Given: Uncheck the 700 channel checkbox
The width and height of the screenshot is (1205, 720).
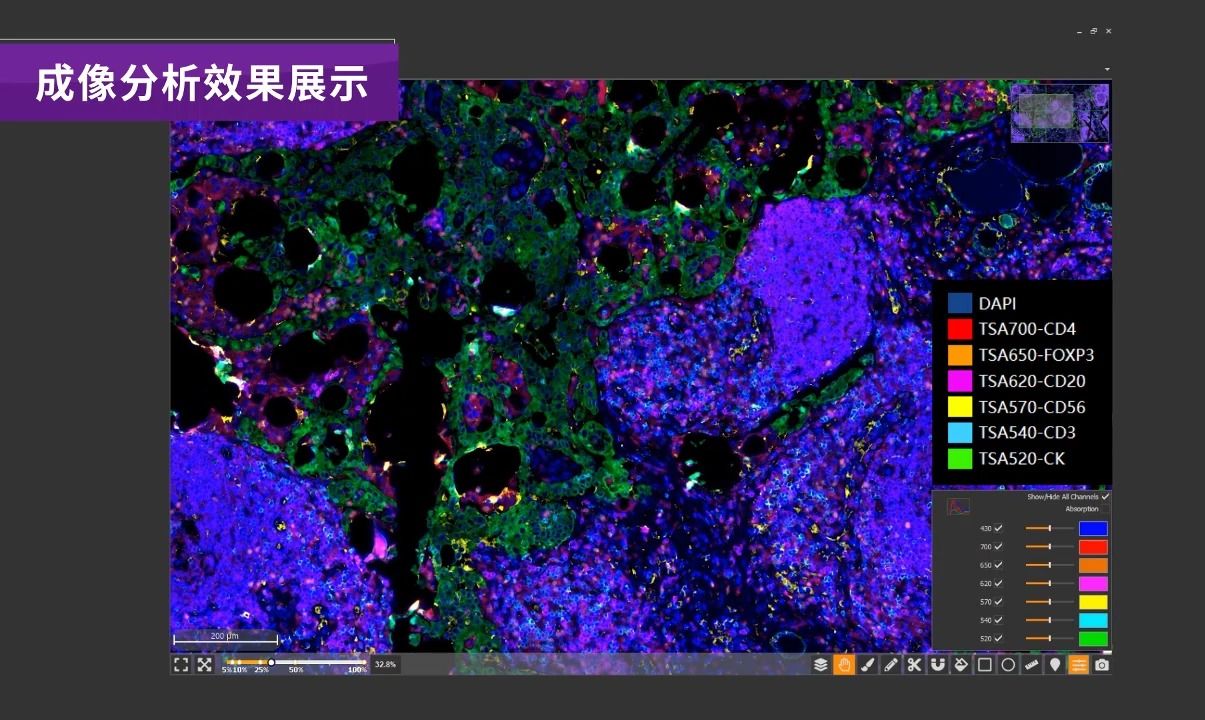Looking at the screenshot, I should [x=998, y=546].
